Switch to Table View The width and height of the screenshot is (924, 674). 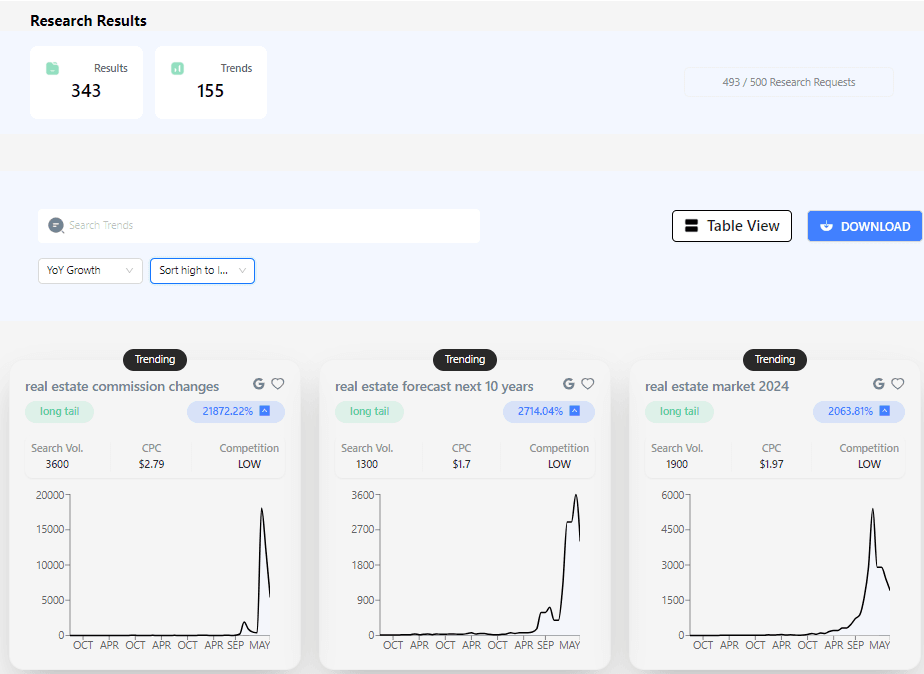[x=731, y=226]
